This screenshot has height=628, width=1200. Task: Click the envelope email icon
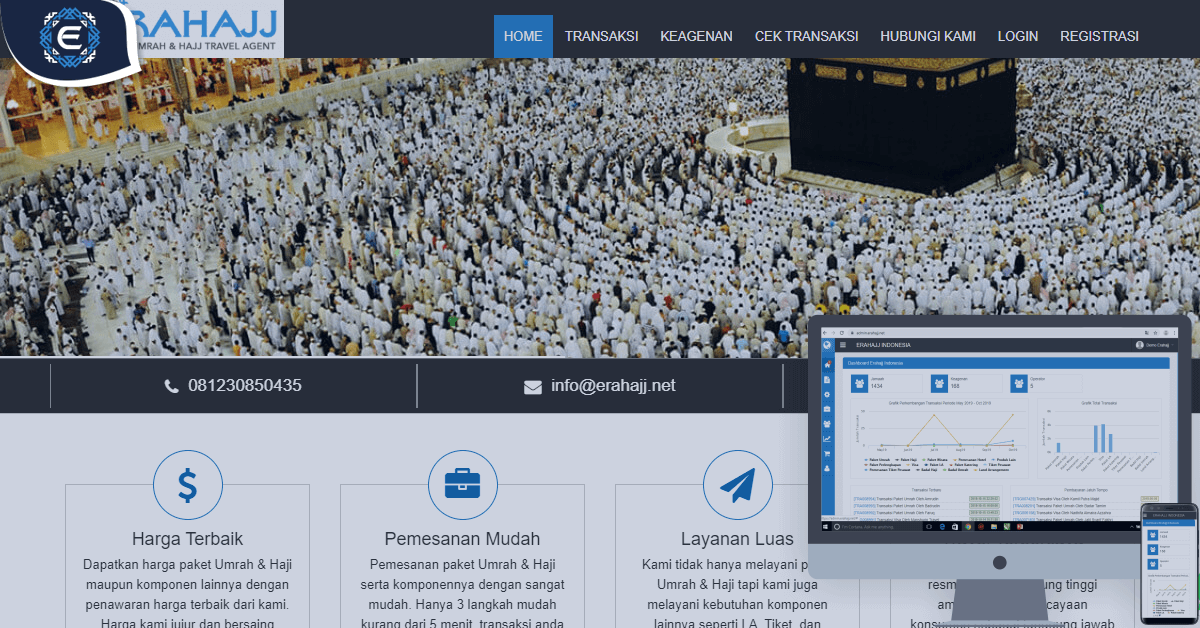(533, 387)
